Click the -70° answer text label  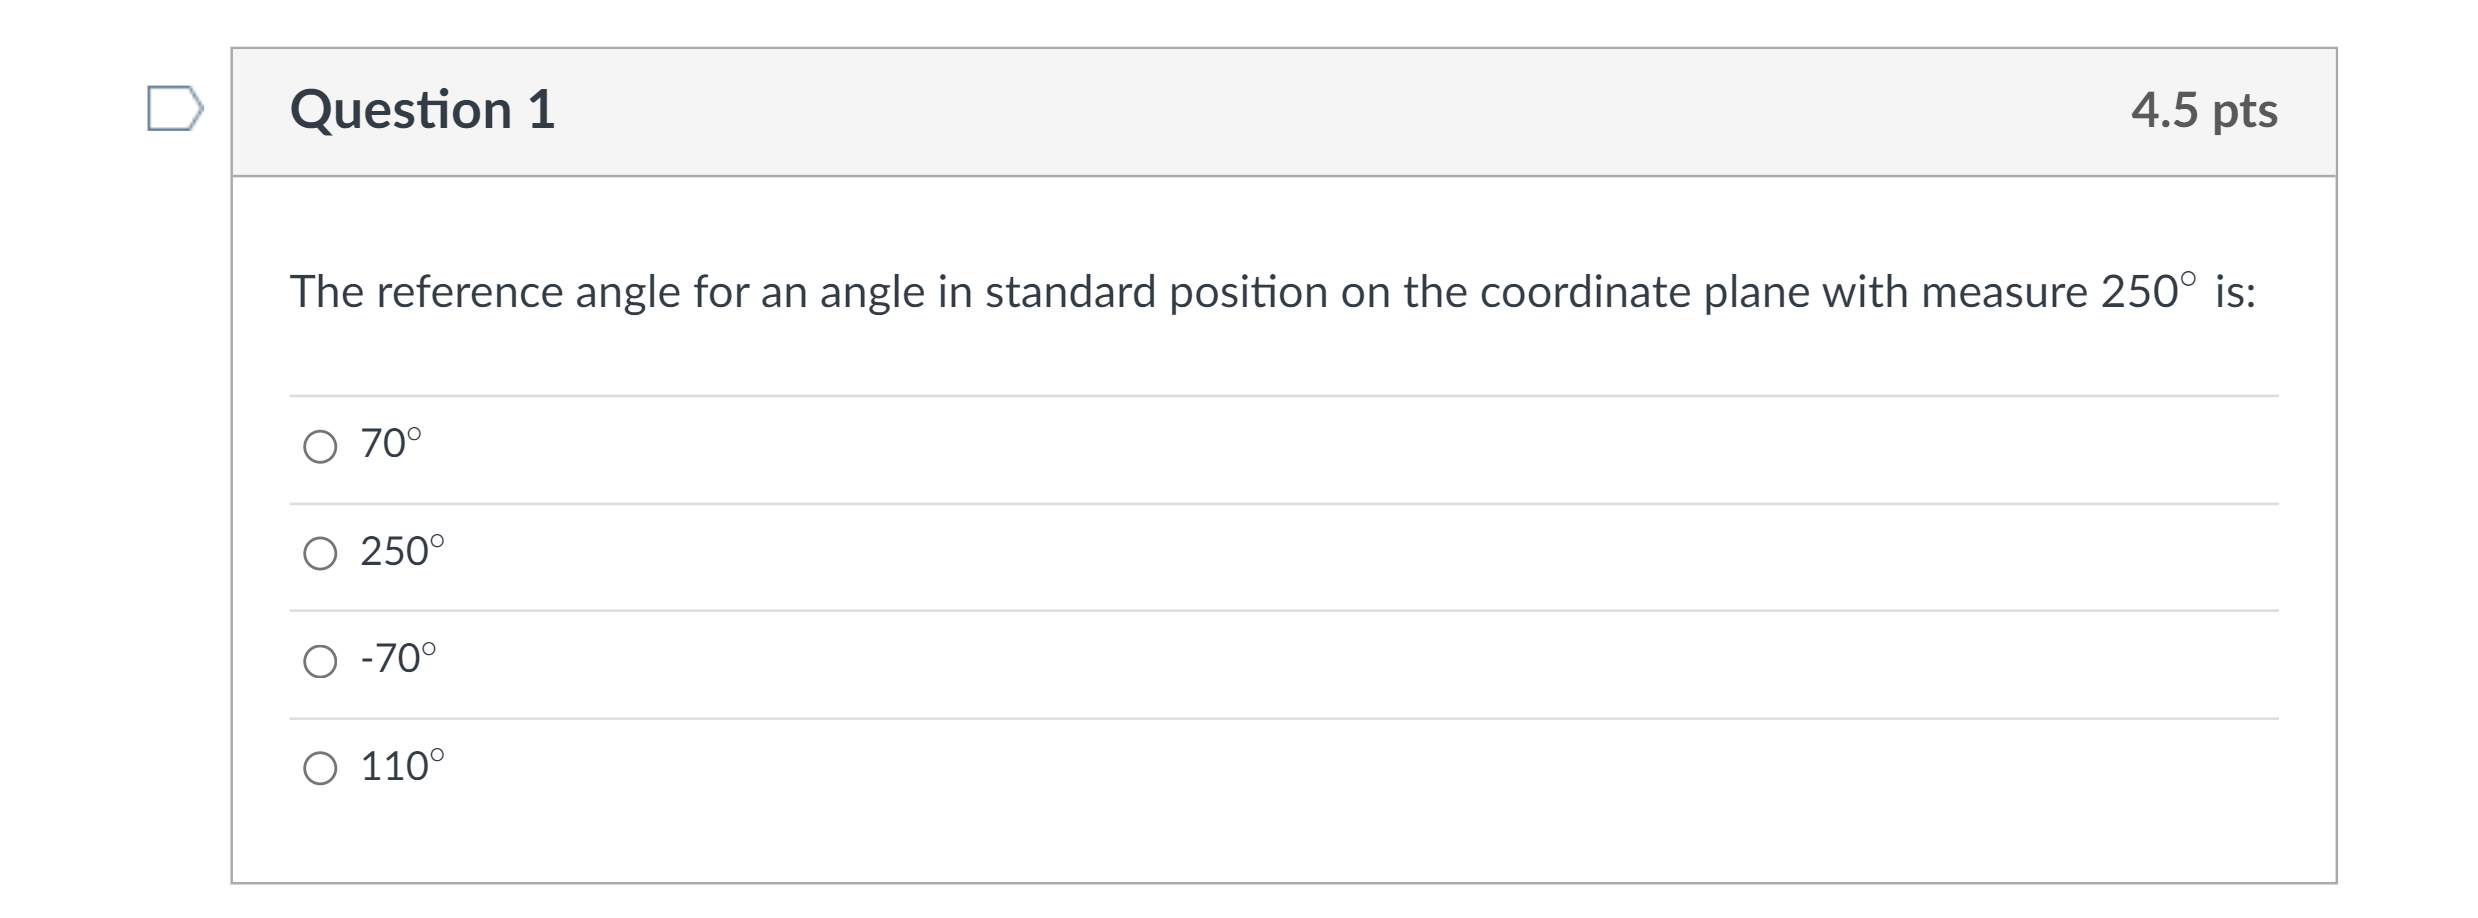point(396,657)
